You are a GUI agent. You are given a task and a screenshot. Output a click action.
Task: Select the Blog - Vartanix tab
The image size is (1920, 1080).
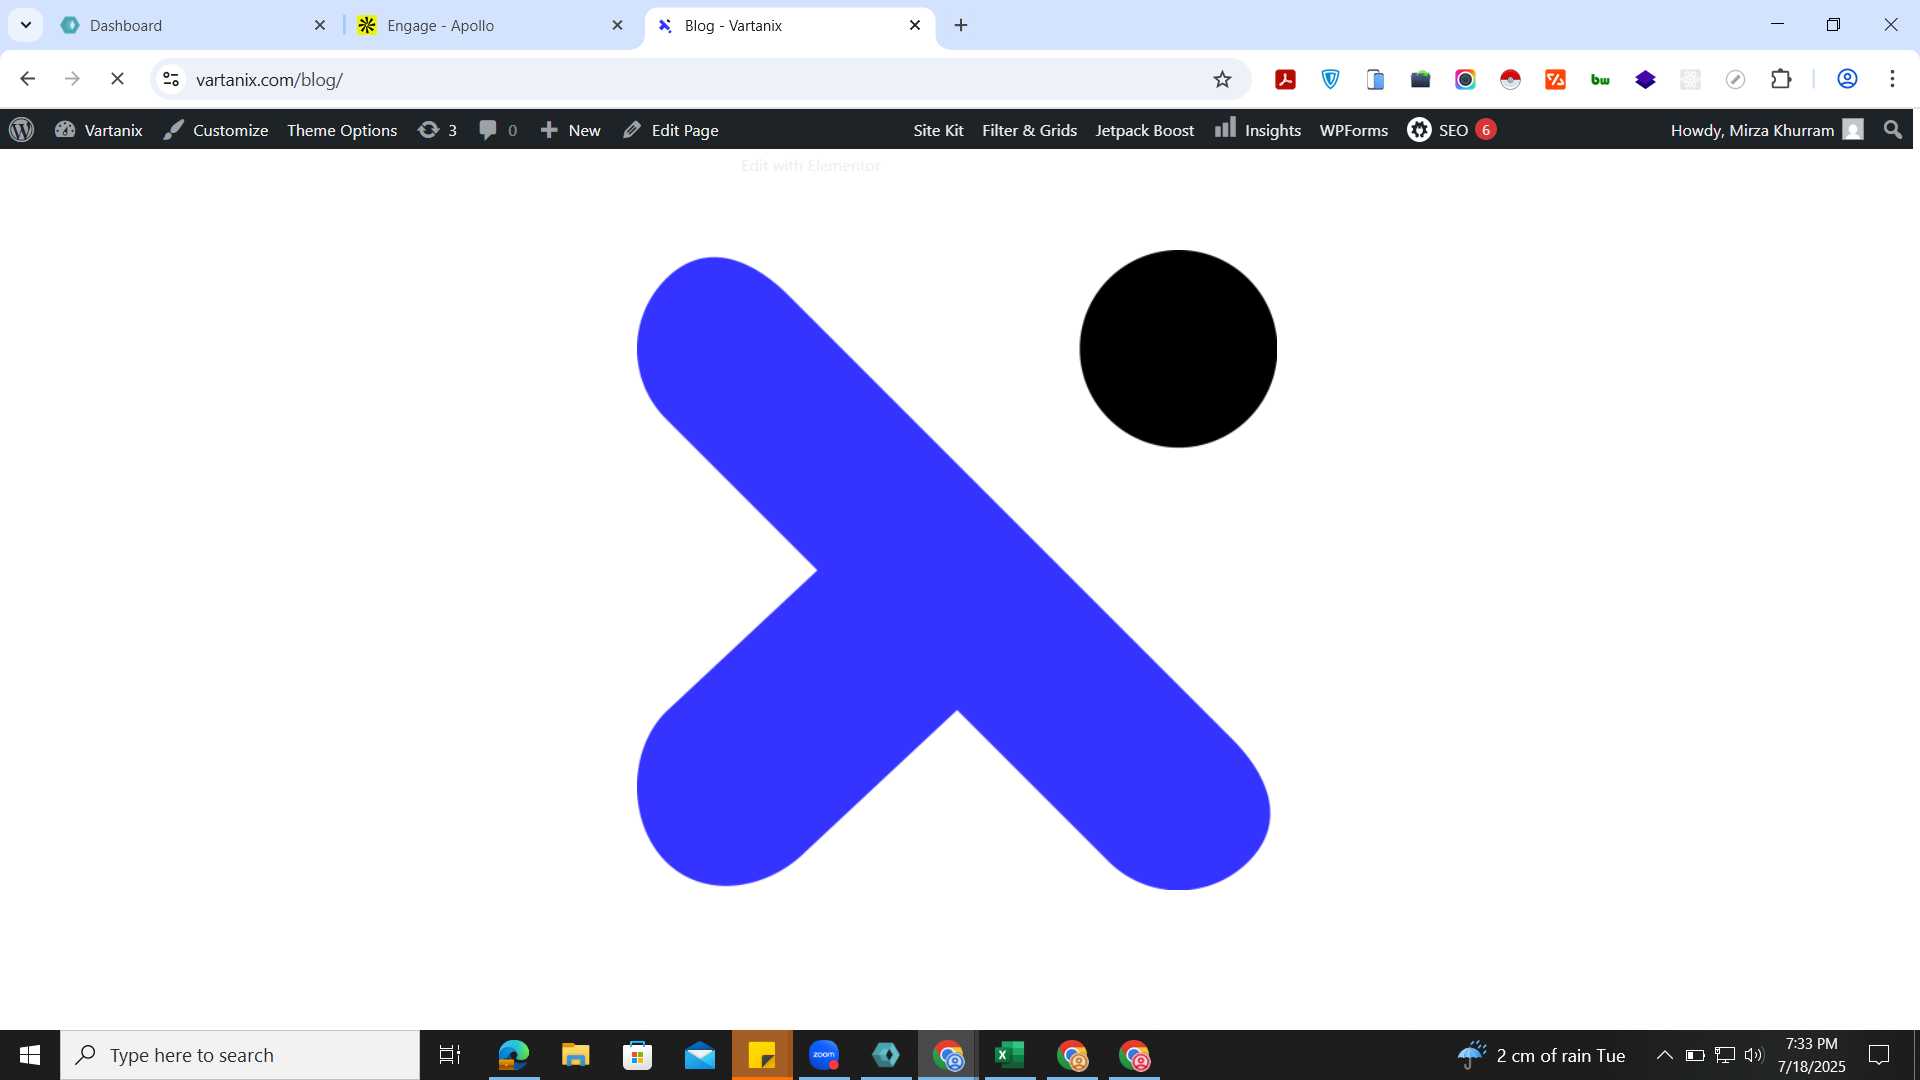pos(790,25)
